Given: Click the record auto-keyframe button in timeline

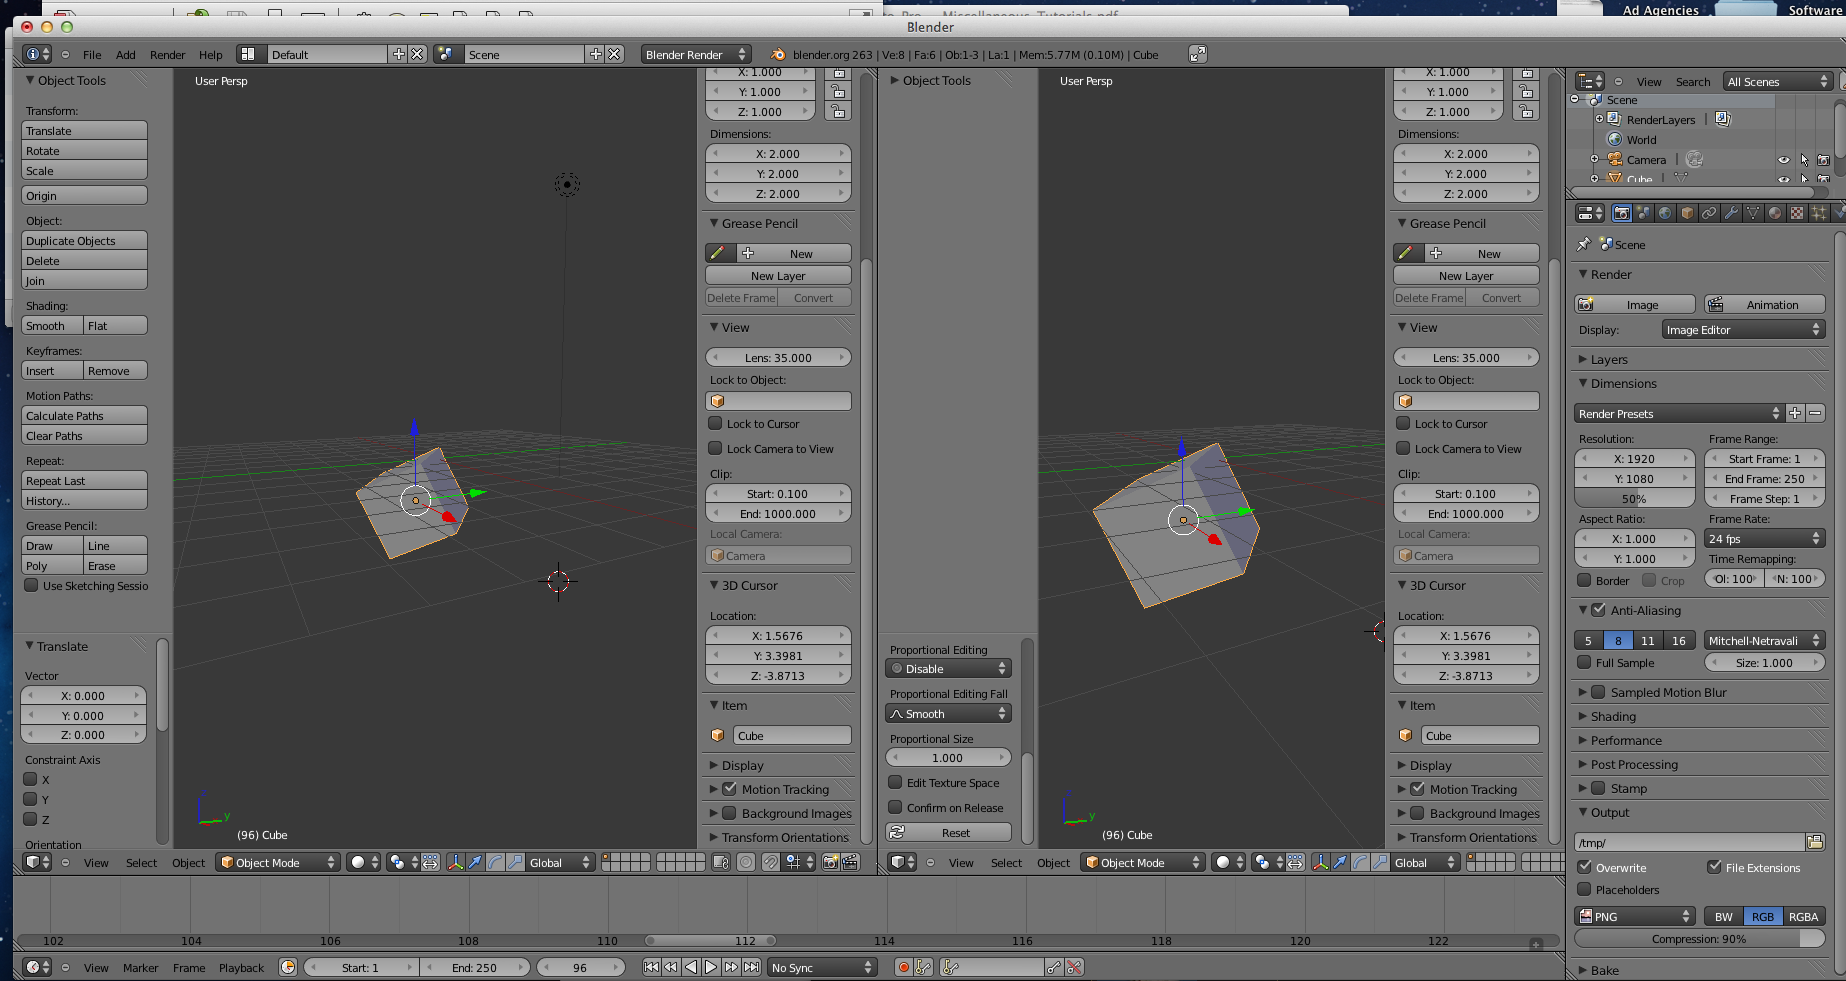Looking at the screenshot, I should [904, 967].
